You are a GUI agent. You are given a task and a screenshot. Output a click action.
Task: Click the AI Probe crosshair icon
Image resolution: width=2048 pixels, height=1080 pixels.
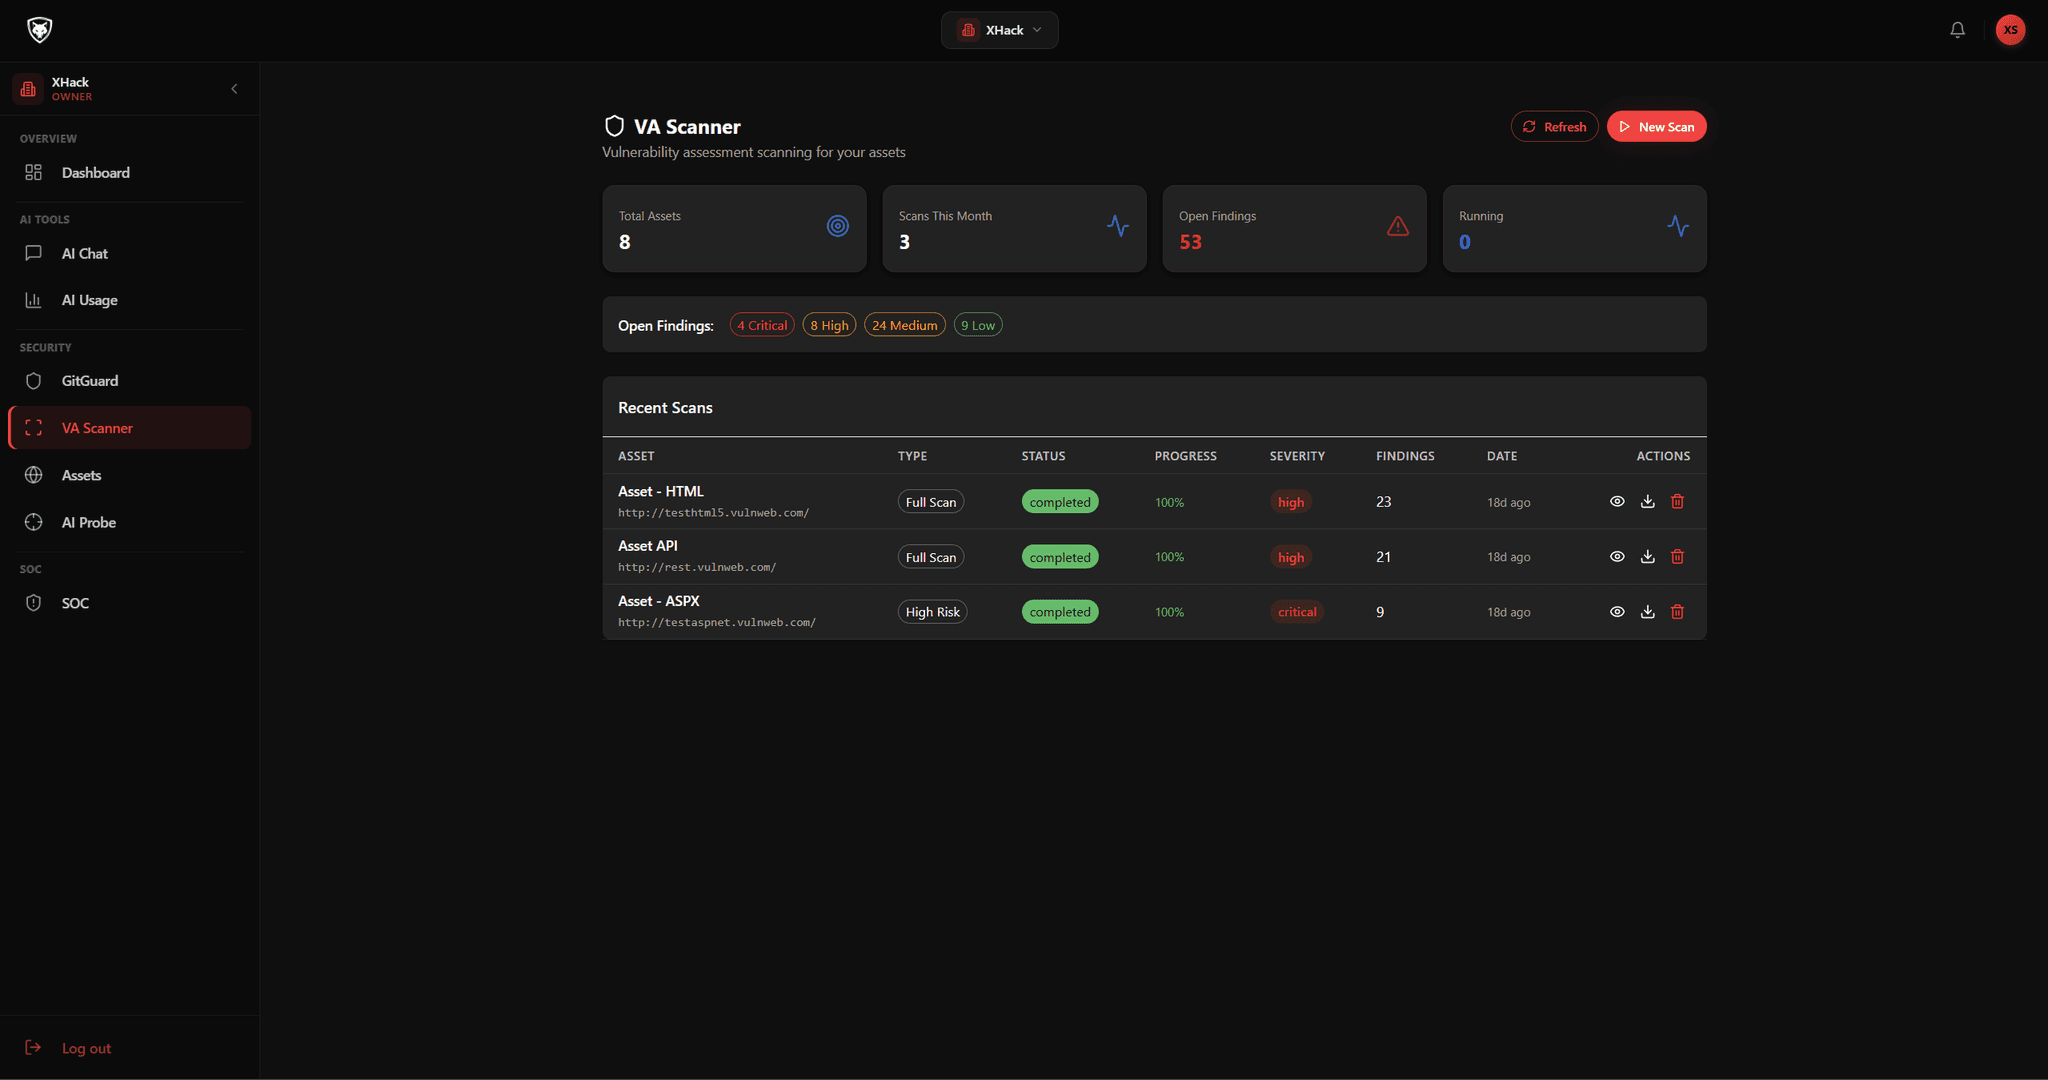click(33, 522)
